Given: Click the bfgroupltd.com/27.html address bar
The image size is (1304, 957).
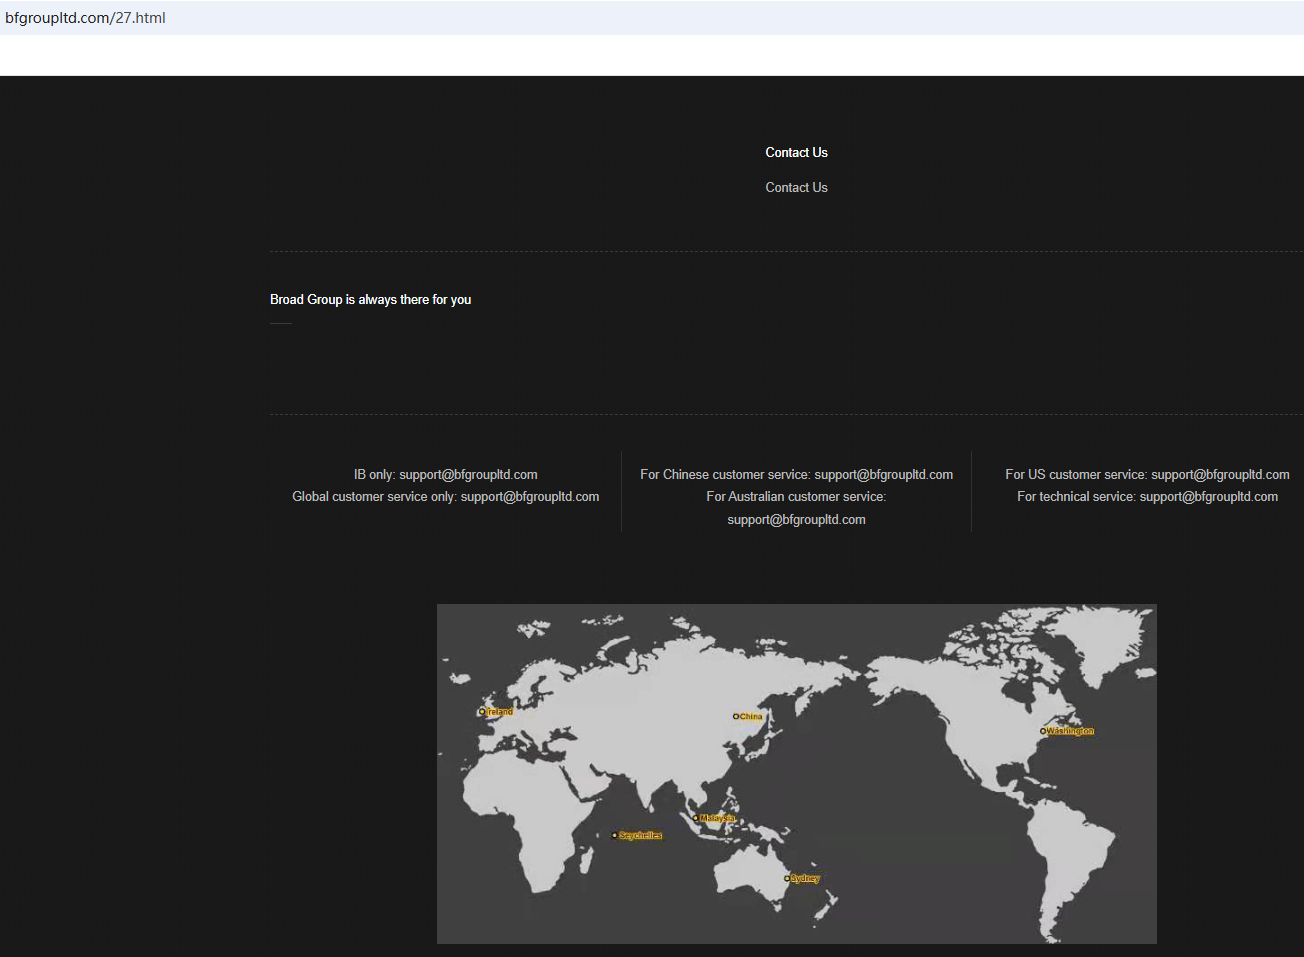Looking at the screenshot, I should [x=86, y=18].
